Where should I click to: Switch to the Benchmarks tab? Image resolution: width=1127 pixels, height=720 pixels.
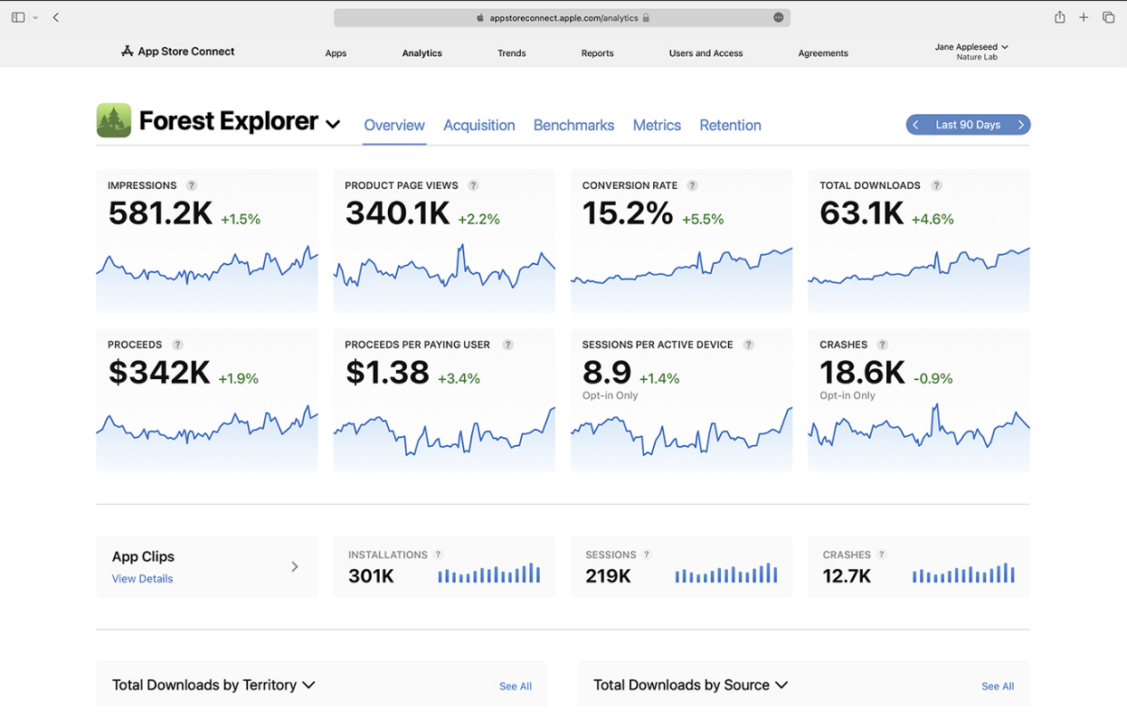pyautogui.click(x=574, y=125)
